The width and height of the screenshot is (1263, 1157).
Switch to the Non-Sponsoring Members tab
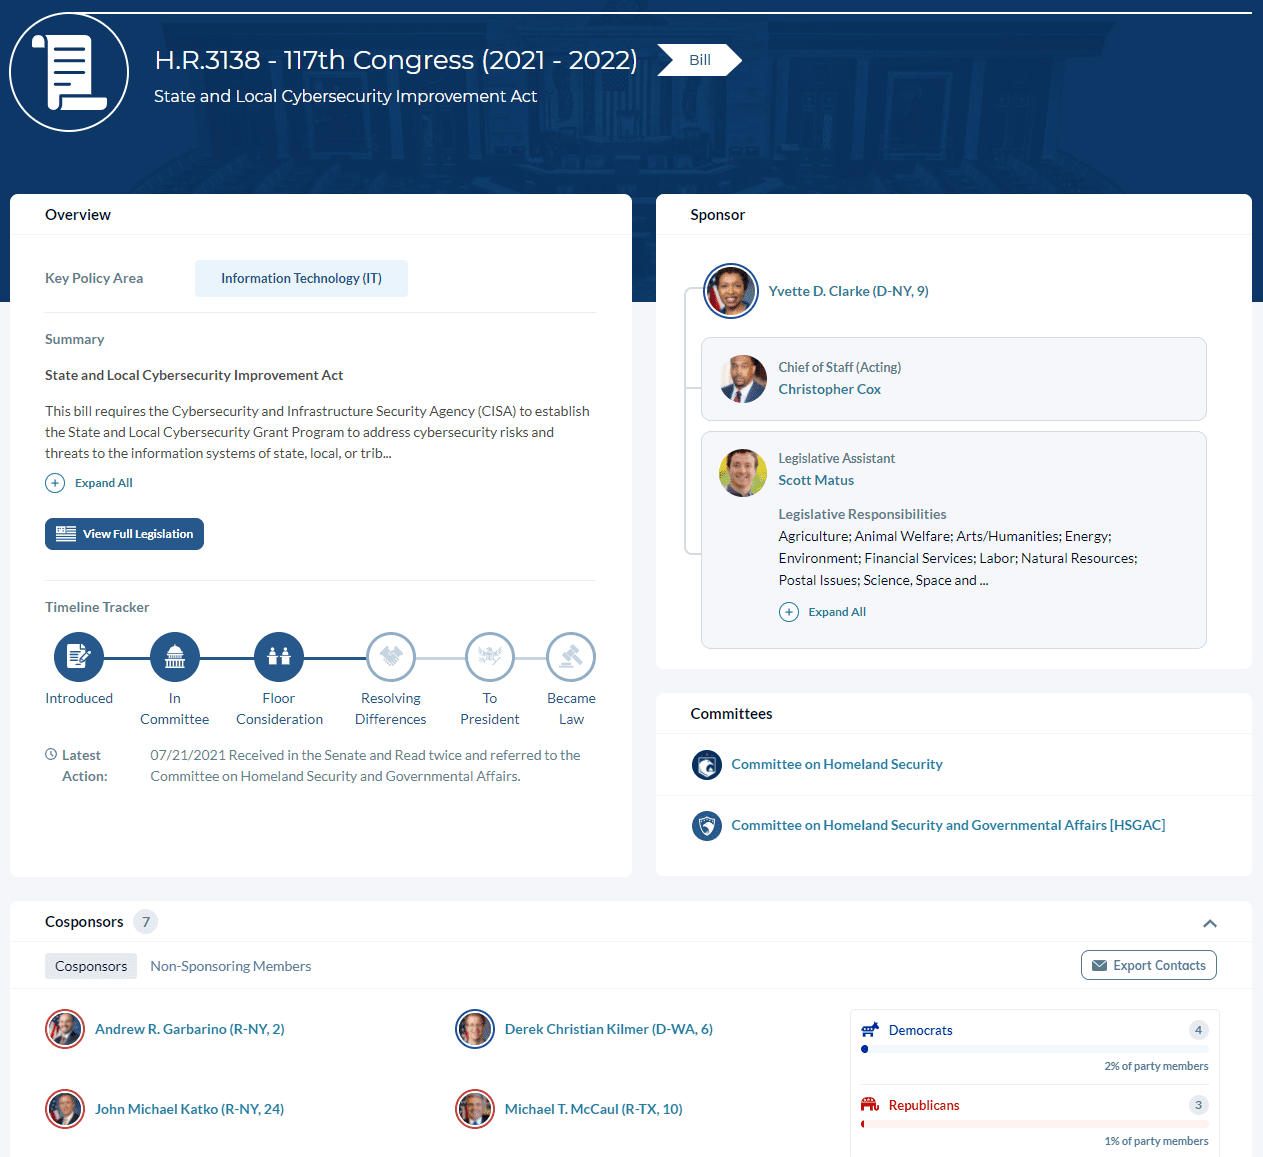[x=230, y=966]
